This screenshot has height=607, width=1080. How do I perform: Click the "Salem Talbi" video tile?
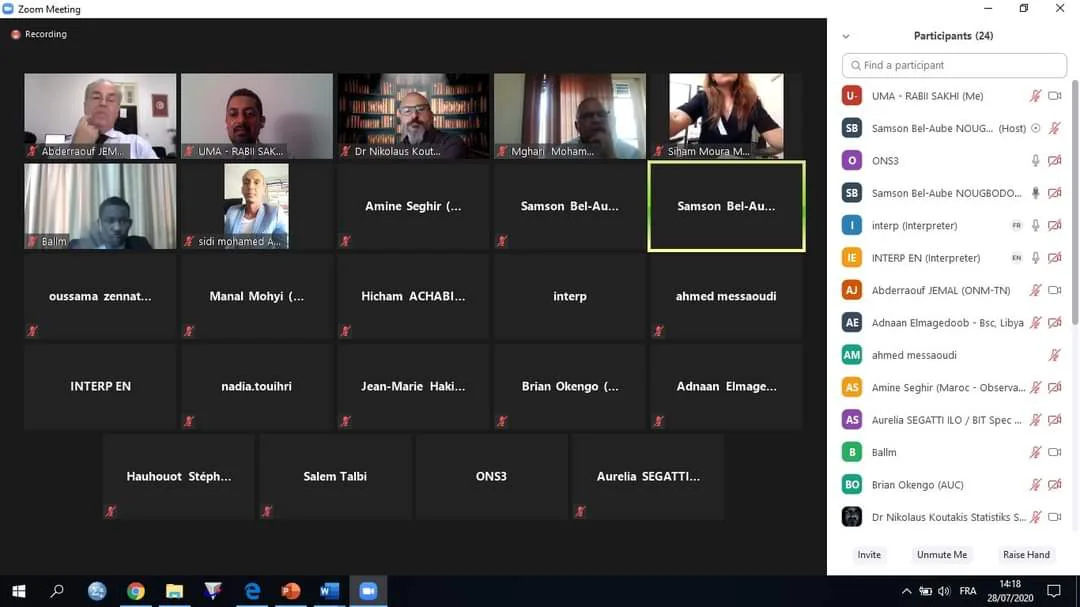click(x=335, y=477)
